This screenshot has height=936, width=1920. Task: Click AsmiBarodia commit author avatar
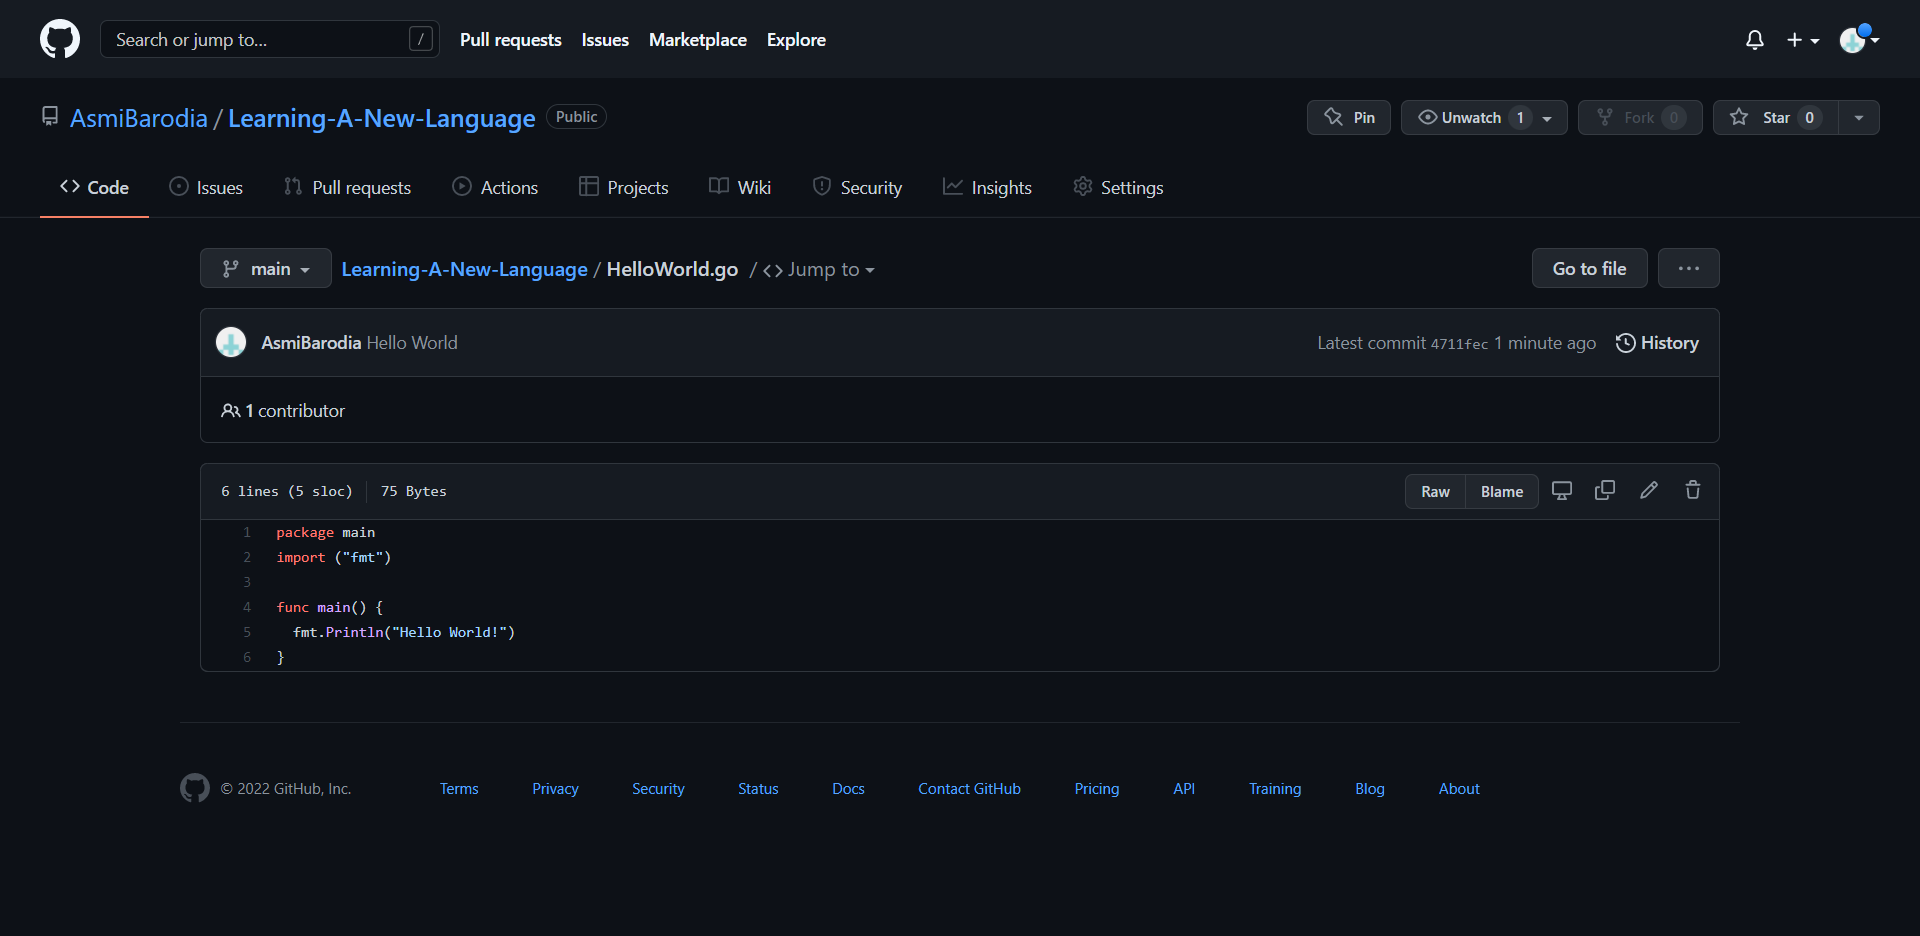[231, 342]
